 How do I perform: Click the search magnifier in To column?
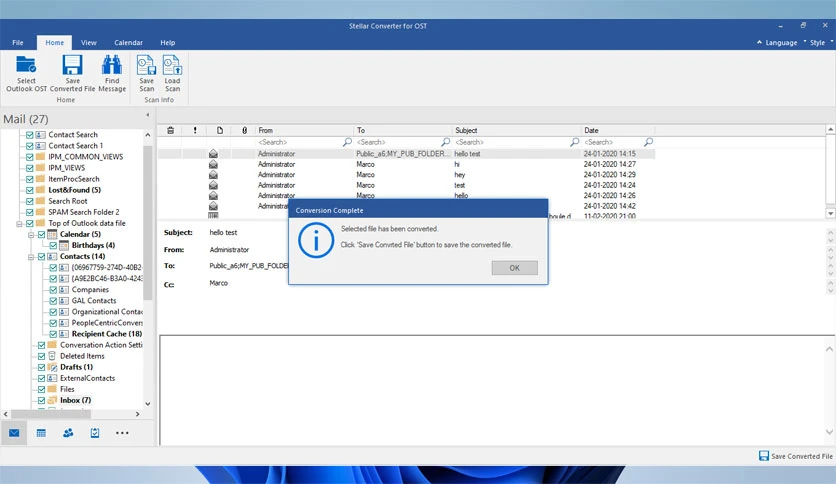(x=445, y=142)
